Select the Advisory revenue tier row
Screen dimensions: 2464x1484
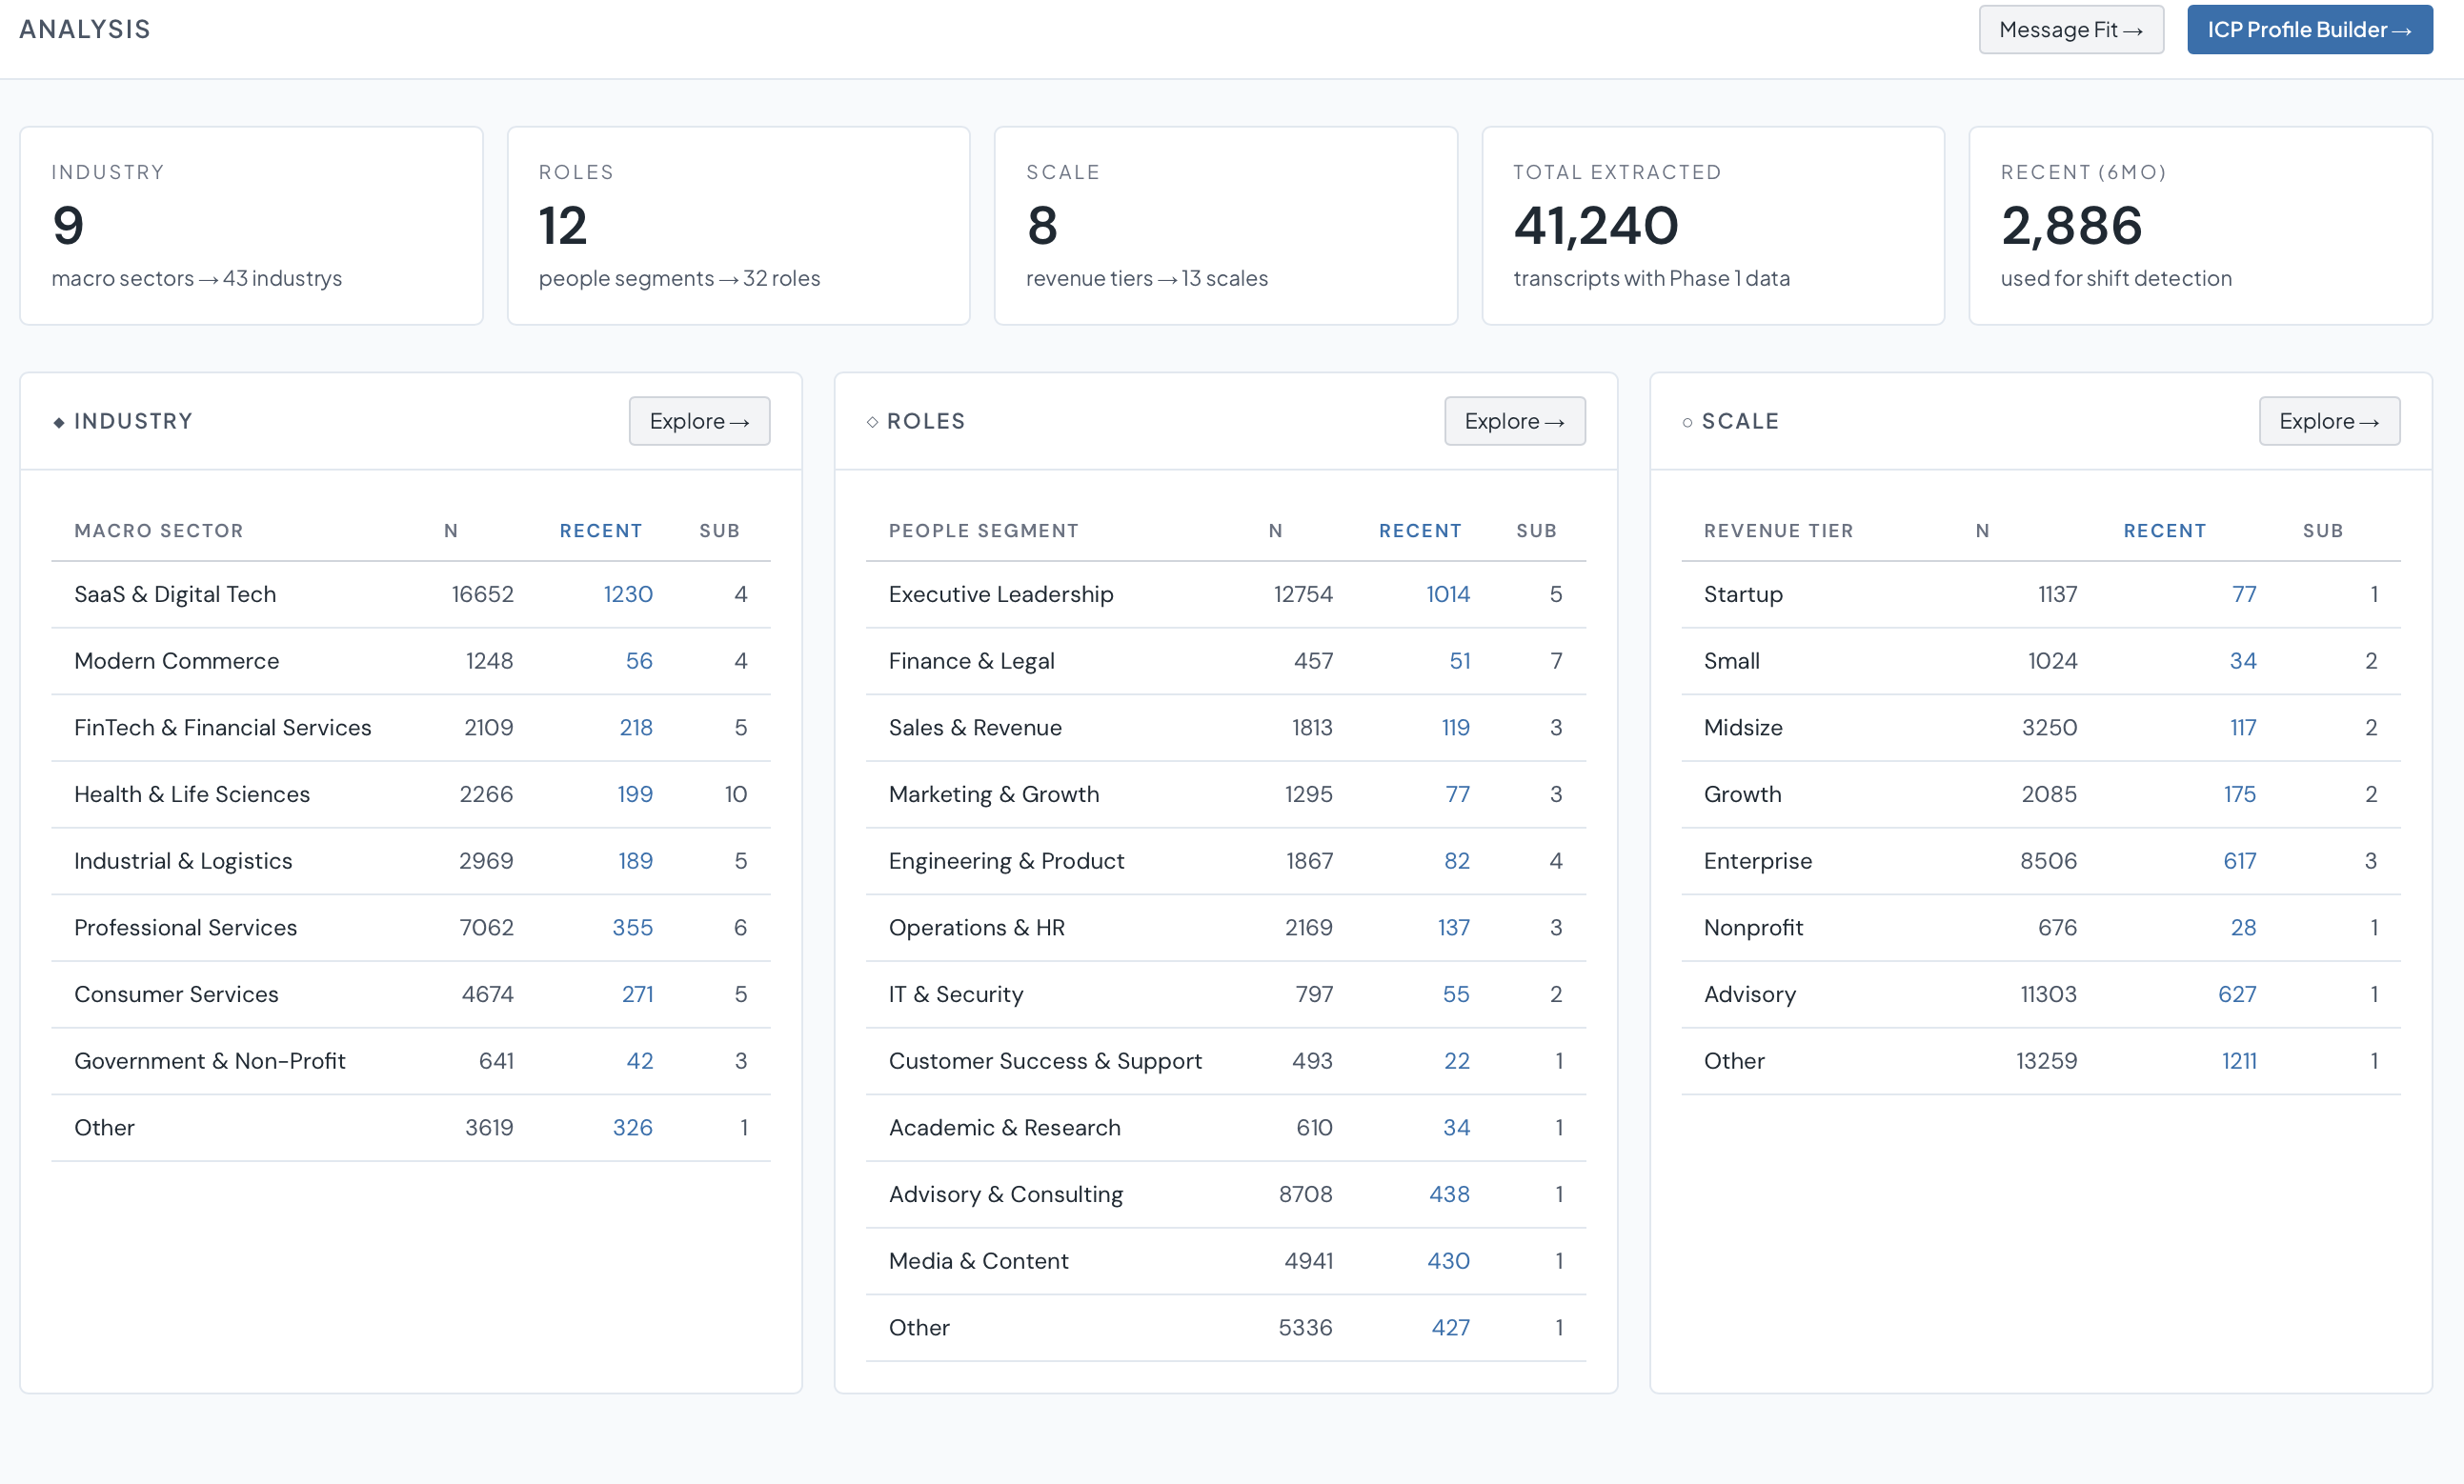[x=2040, y=994]
